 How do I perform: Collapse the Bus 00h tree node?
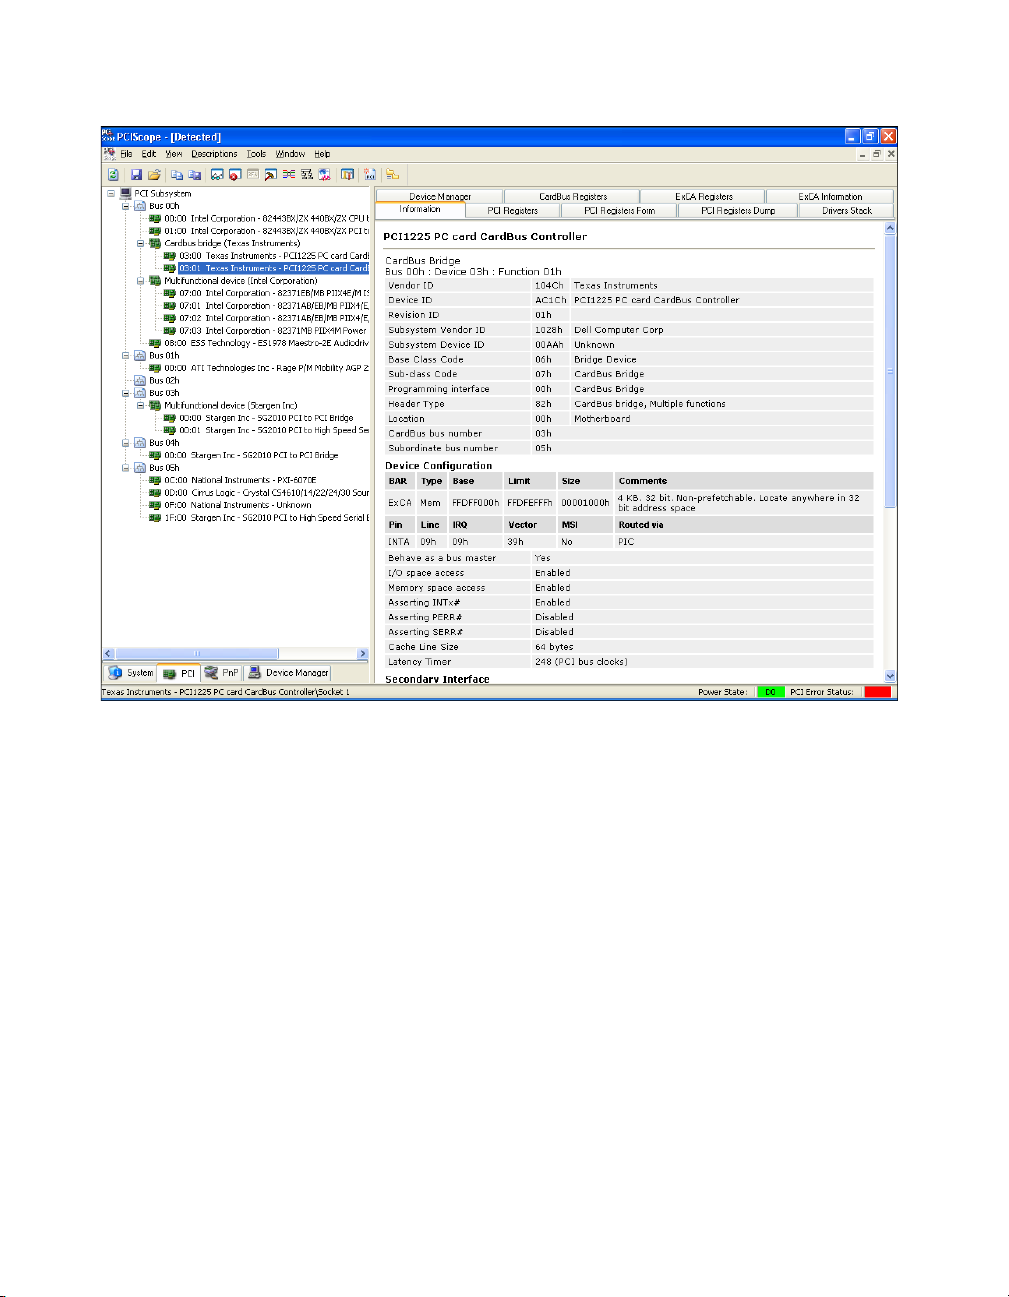click(x=126, y=206)
